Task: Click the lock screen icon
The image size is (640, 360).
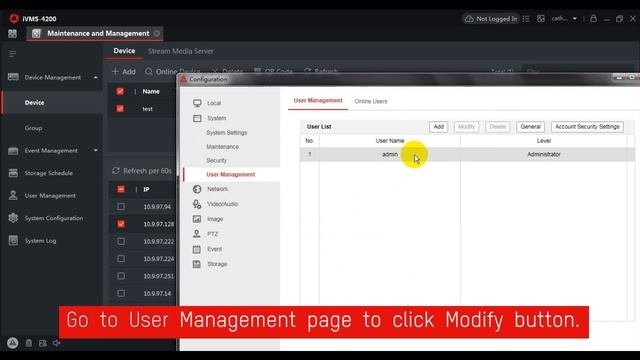Action: (593, 19)
